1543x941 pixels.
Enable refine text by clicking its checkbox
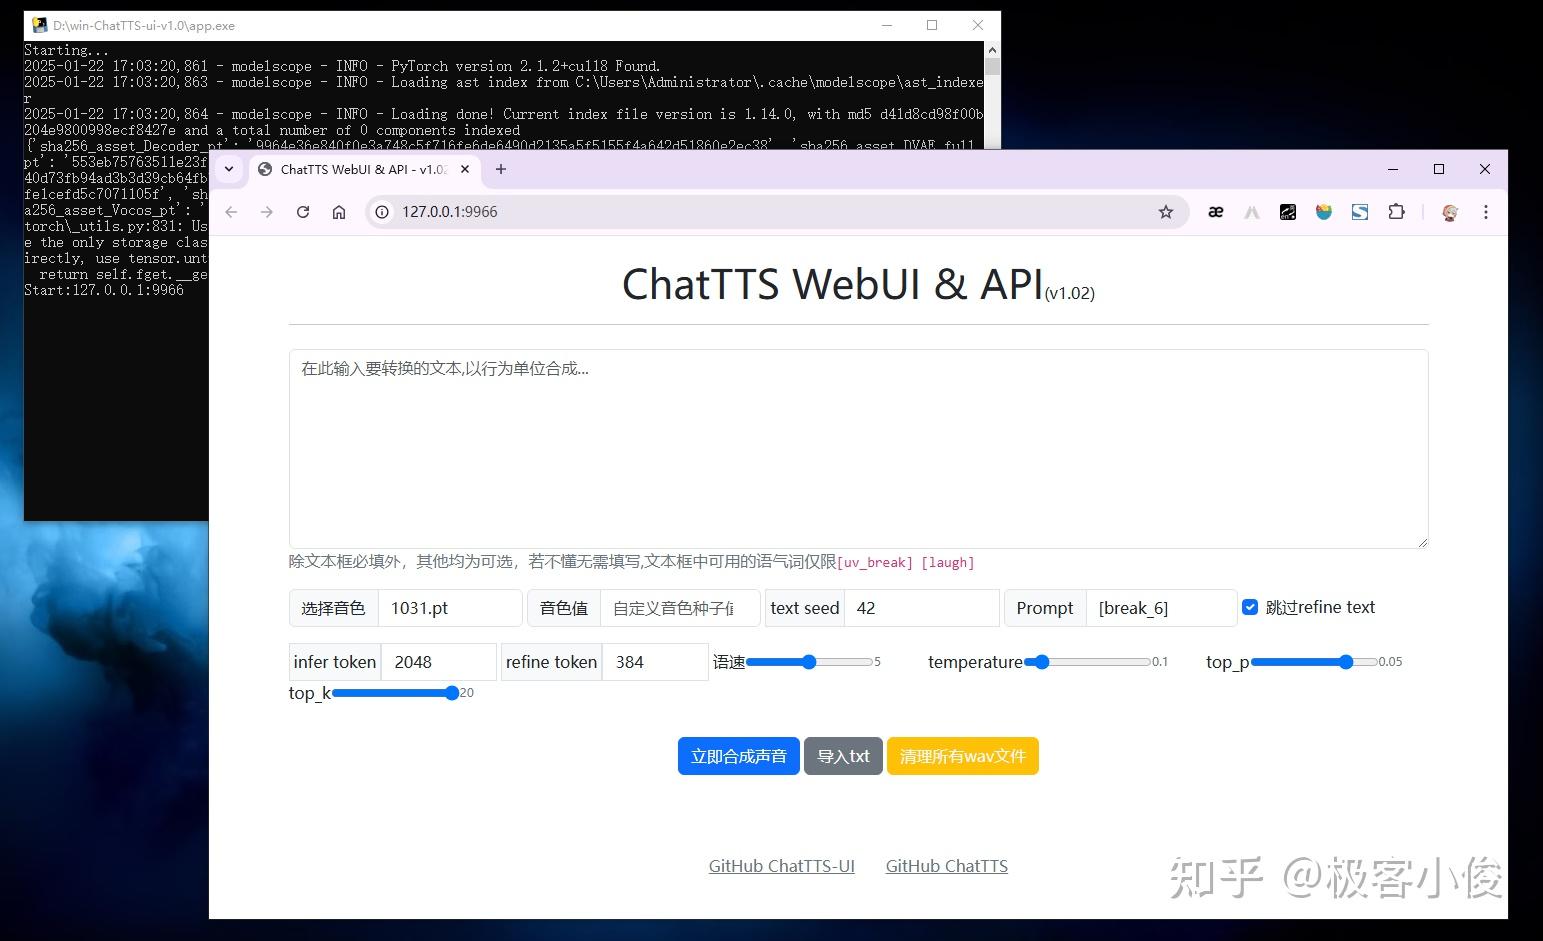[1250, 607]
